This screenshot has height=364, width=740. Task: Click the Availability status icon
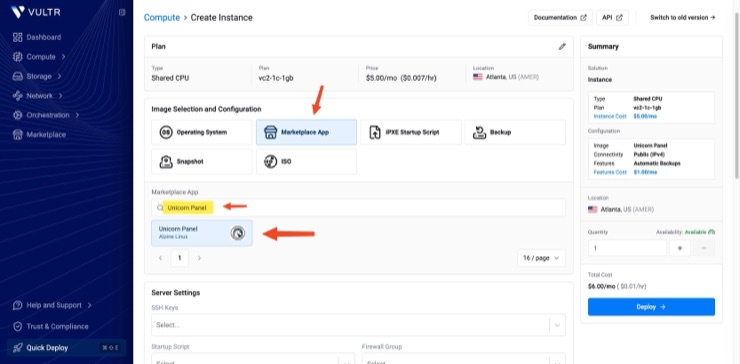click(x=712, y=232)
